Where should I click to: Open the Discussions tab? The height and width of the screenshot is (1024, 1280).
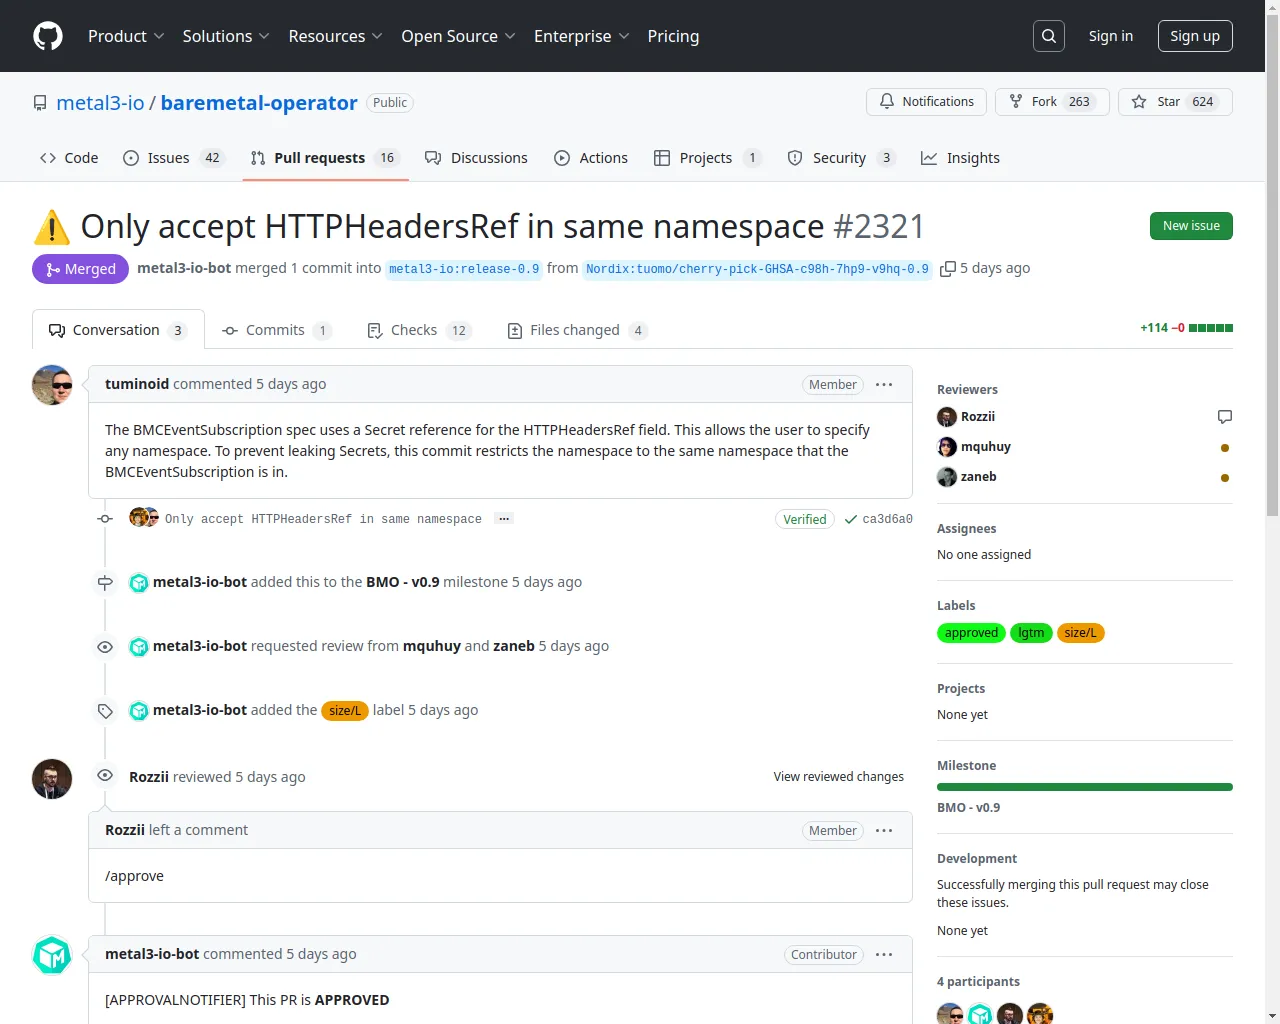(x=476, y=158)
